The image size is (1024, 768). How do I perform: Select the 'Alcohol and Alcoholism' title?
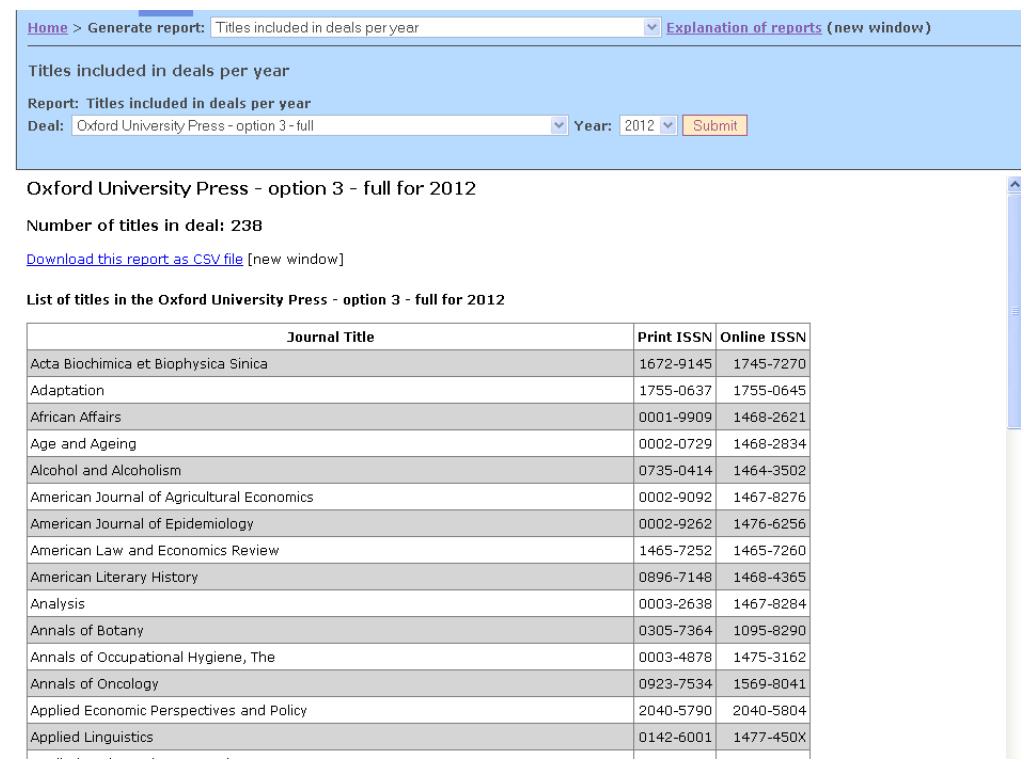(x=106, y=470)
